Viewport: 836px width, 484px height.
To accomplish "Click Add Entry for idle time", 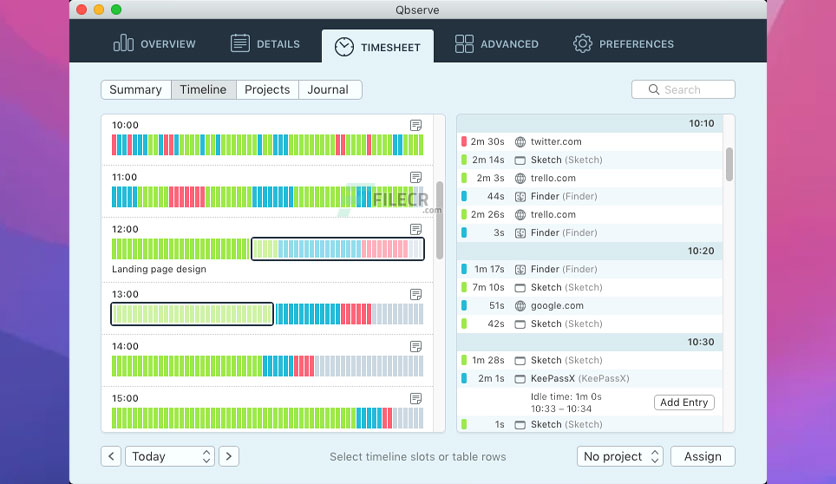I will [x=684, y=402].
